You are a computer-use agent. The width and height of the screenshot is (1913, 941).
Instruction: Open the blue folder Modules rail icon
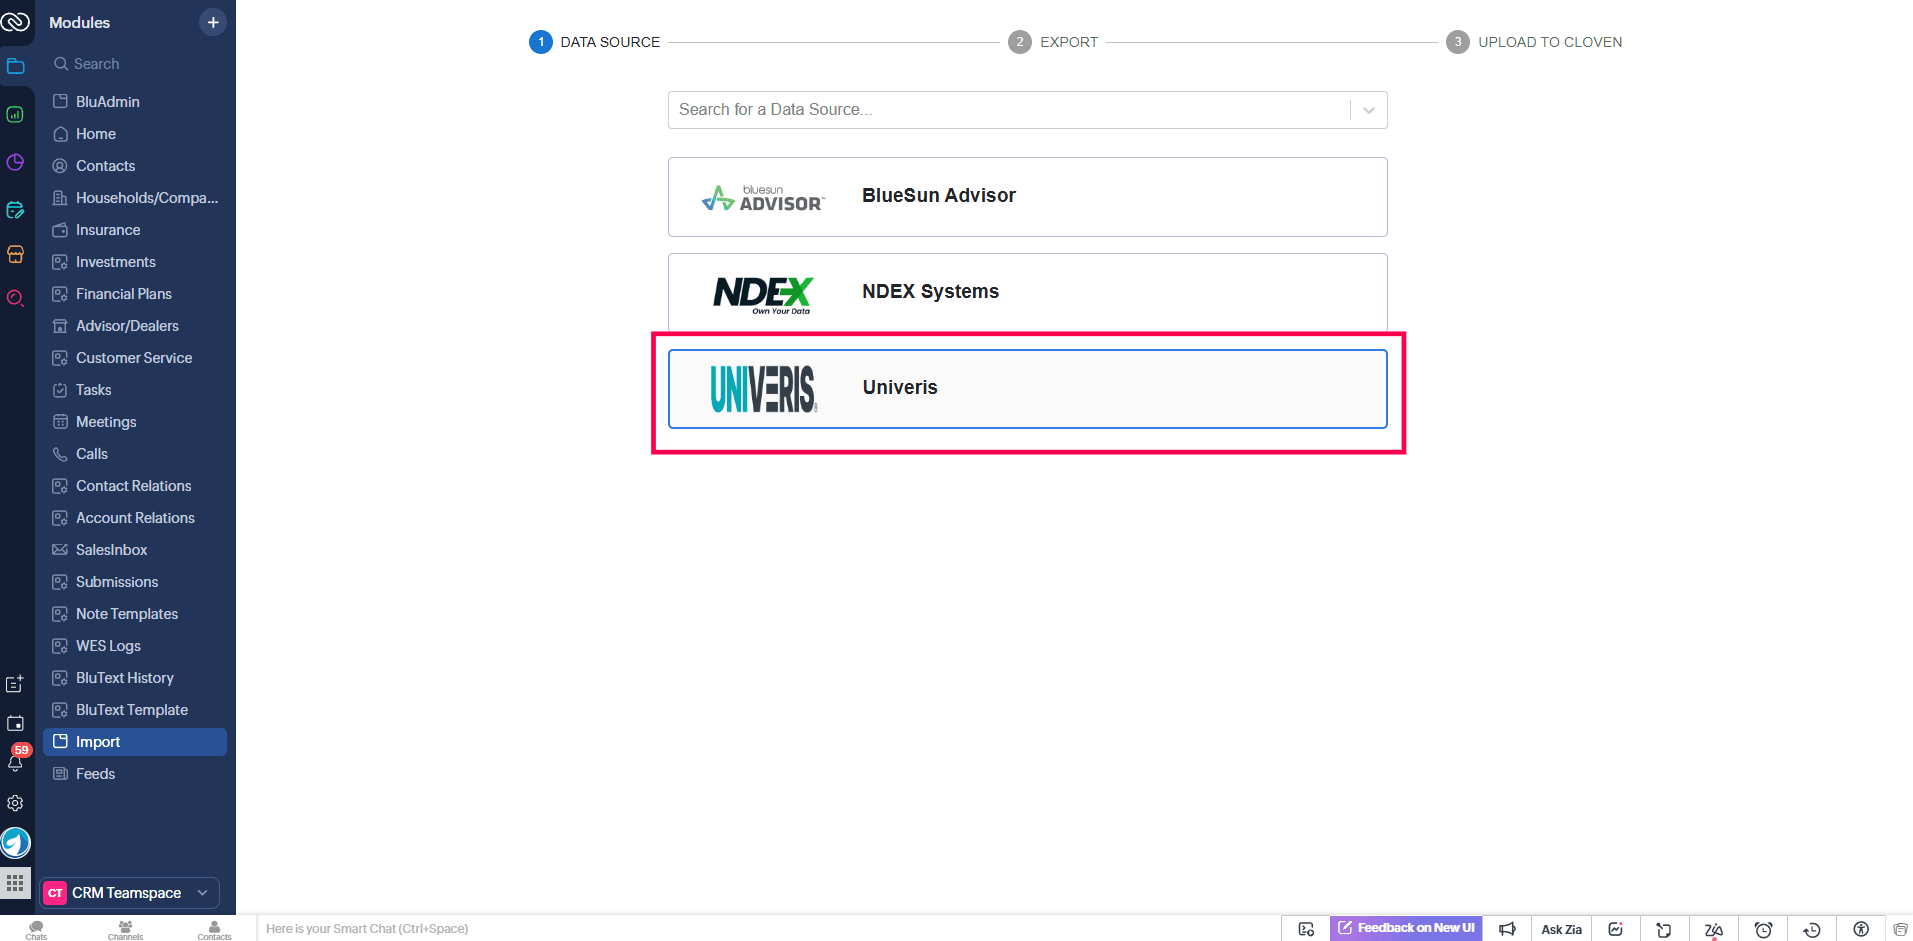15,66
